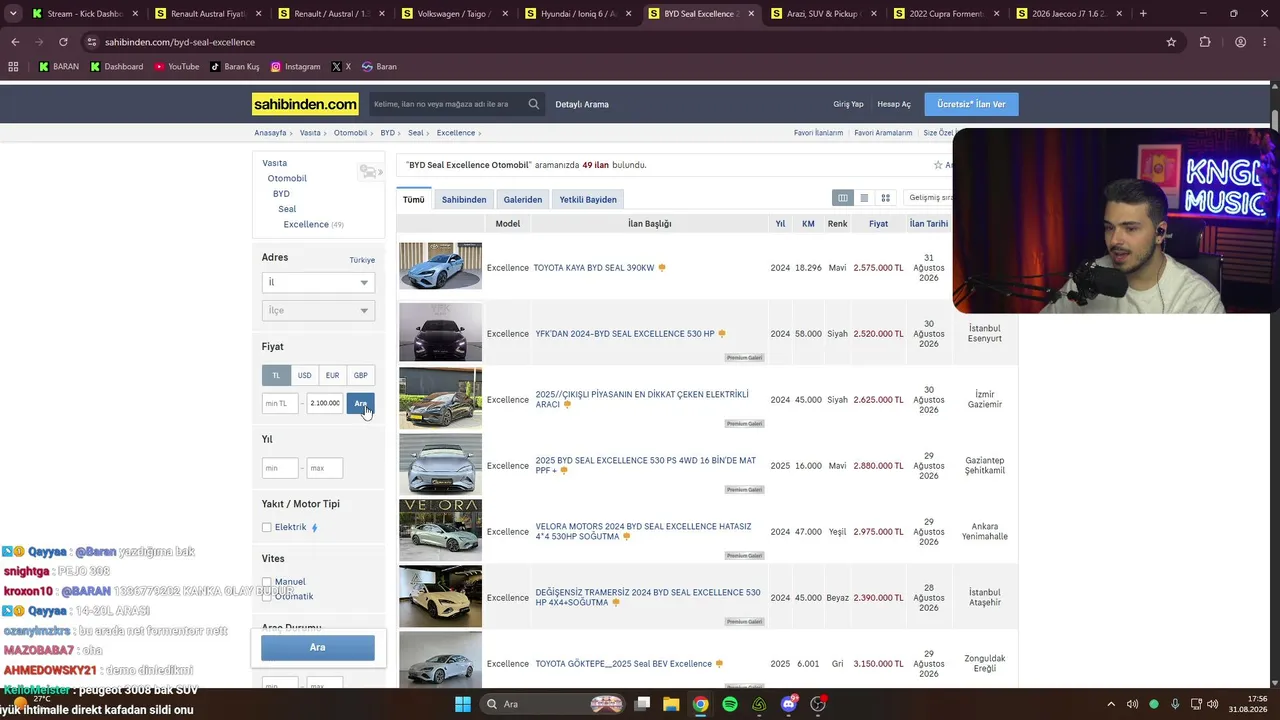Click the small Ara button beside price fields
The width and height of the screenshot is (1280, 720).
coord(360,403)
